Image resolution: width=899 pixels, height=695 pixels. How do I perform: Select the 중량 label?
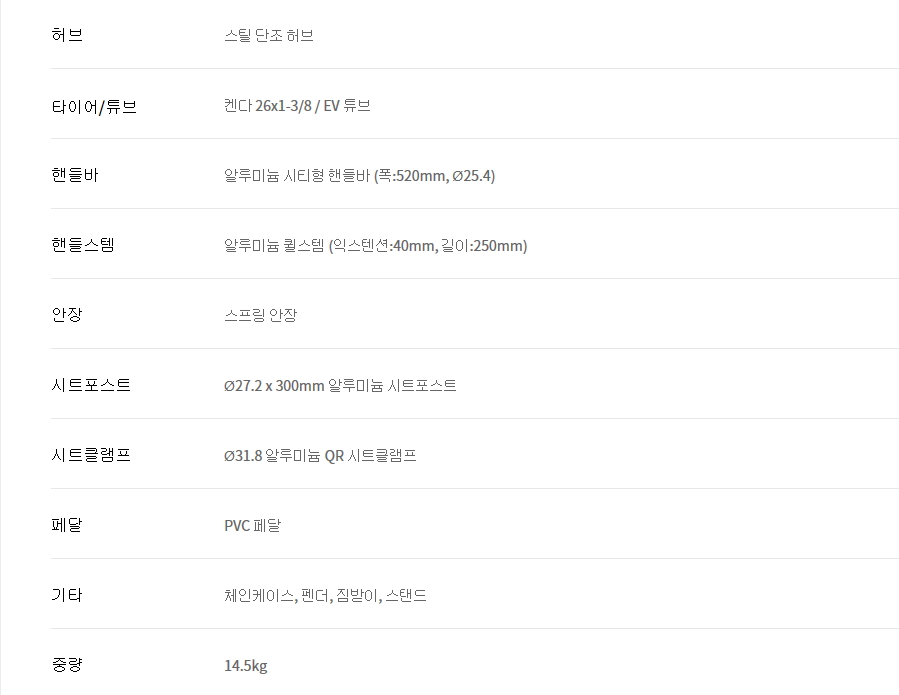[x=67, y=666]
